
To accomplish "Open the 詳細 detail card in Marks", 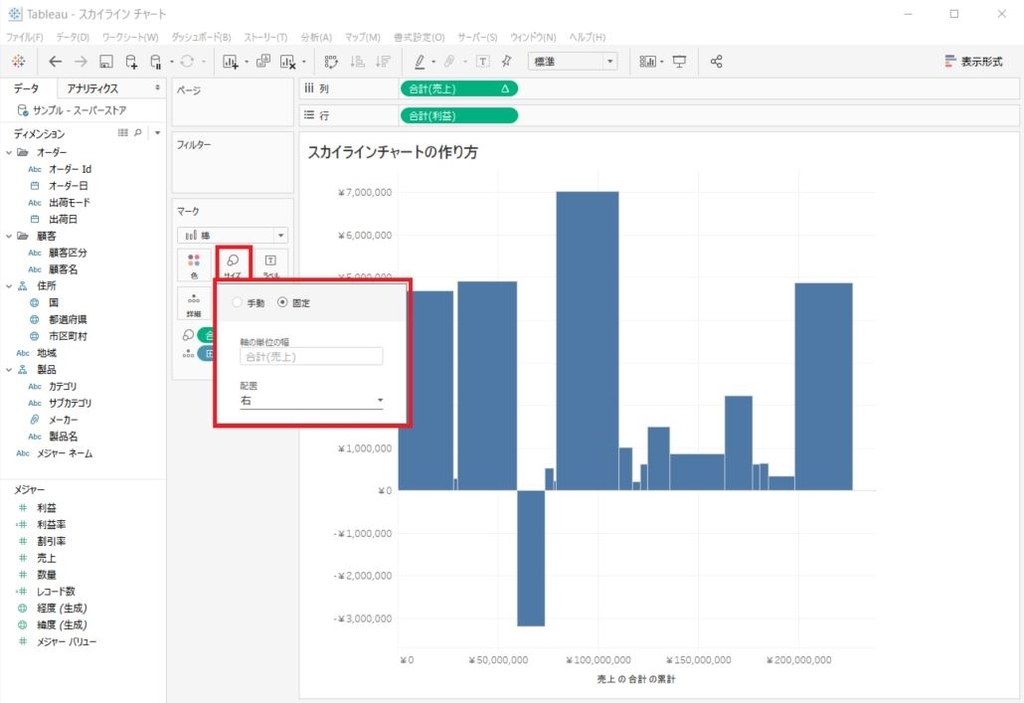I will pyautogui.click(x=194, y=304).
